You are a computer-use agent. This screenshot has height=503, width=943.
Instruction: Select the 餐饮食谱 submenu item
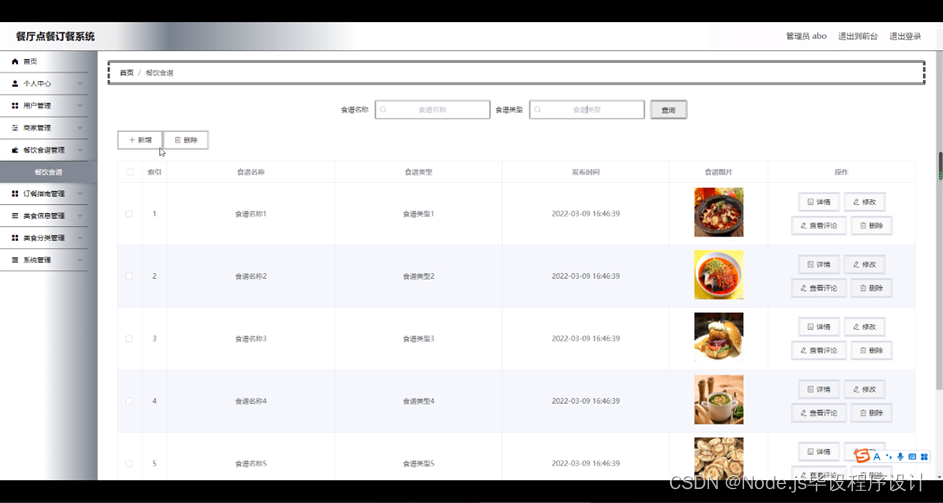(x=48, y=172)
